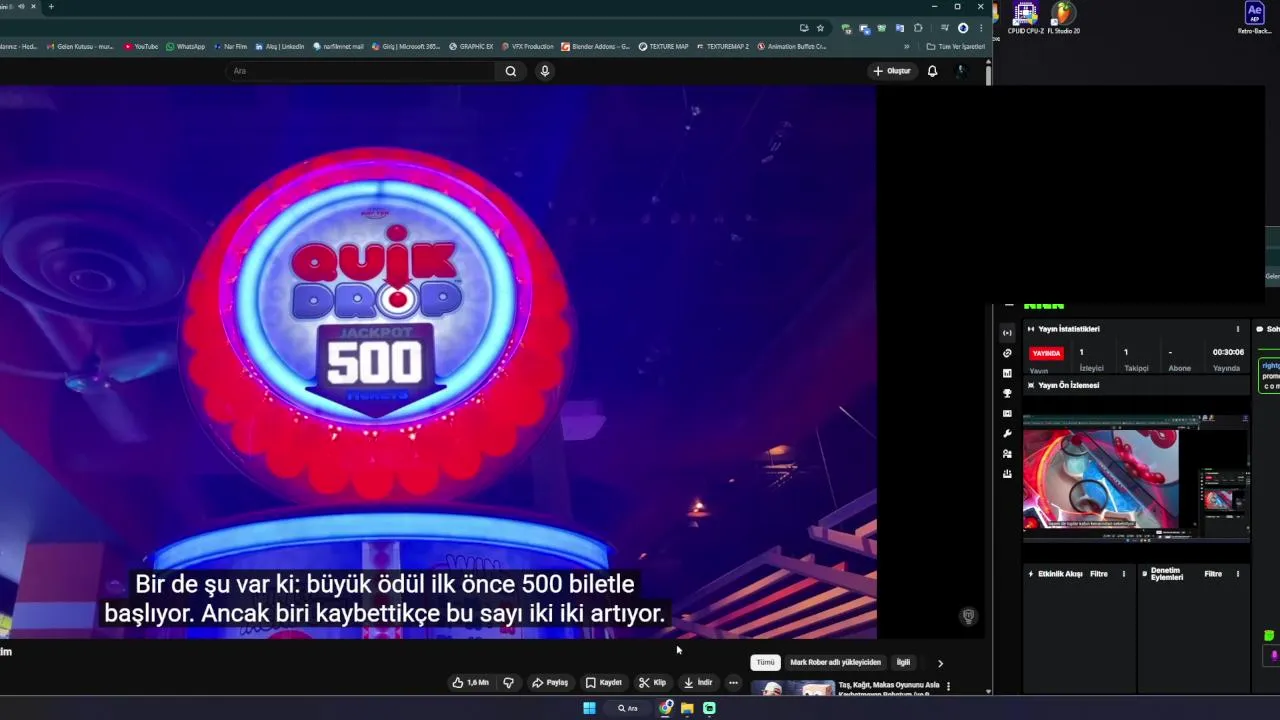Click the YouTube search input field
Image resolution: width=1280 pixels, height=720 pixels.
[x=360, y=71]
